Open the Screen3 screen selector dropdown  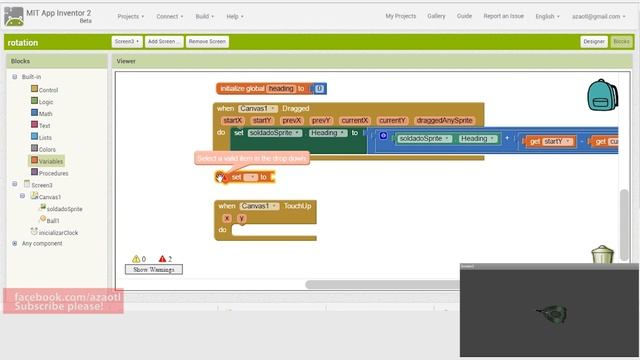click(127, 42)
